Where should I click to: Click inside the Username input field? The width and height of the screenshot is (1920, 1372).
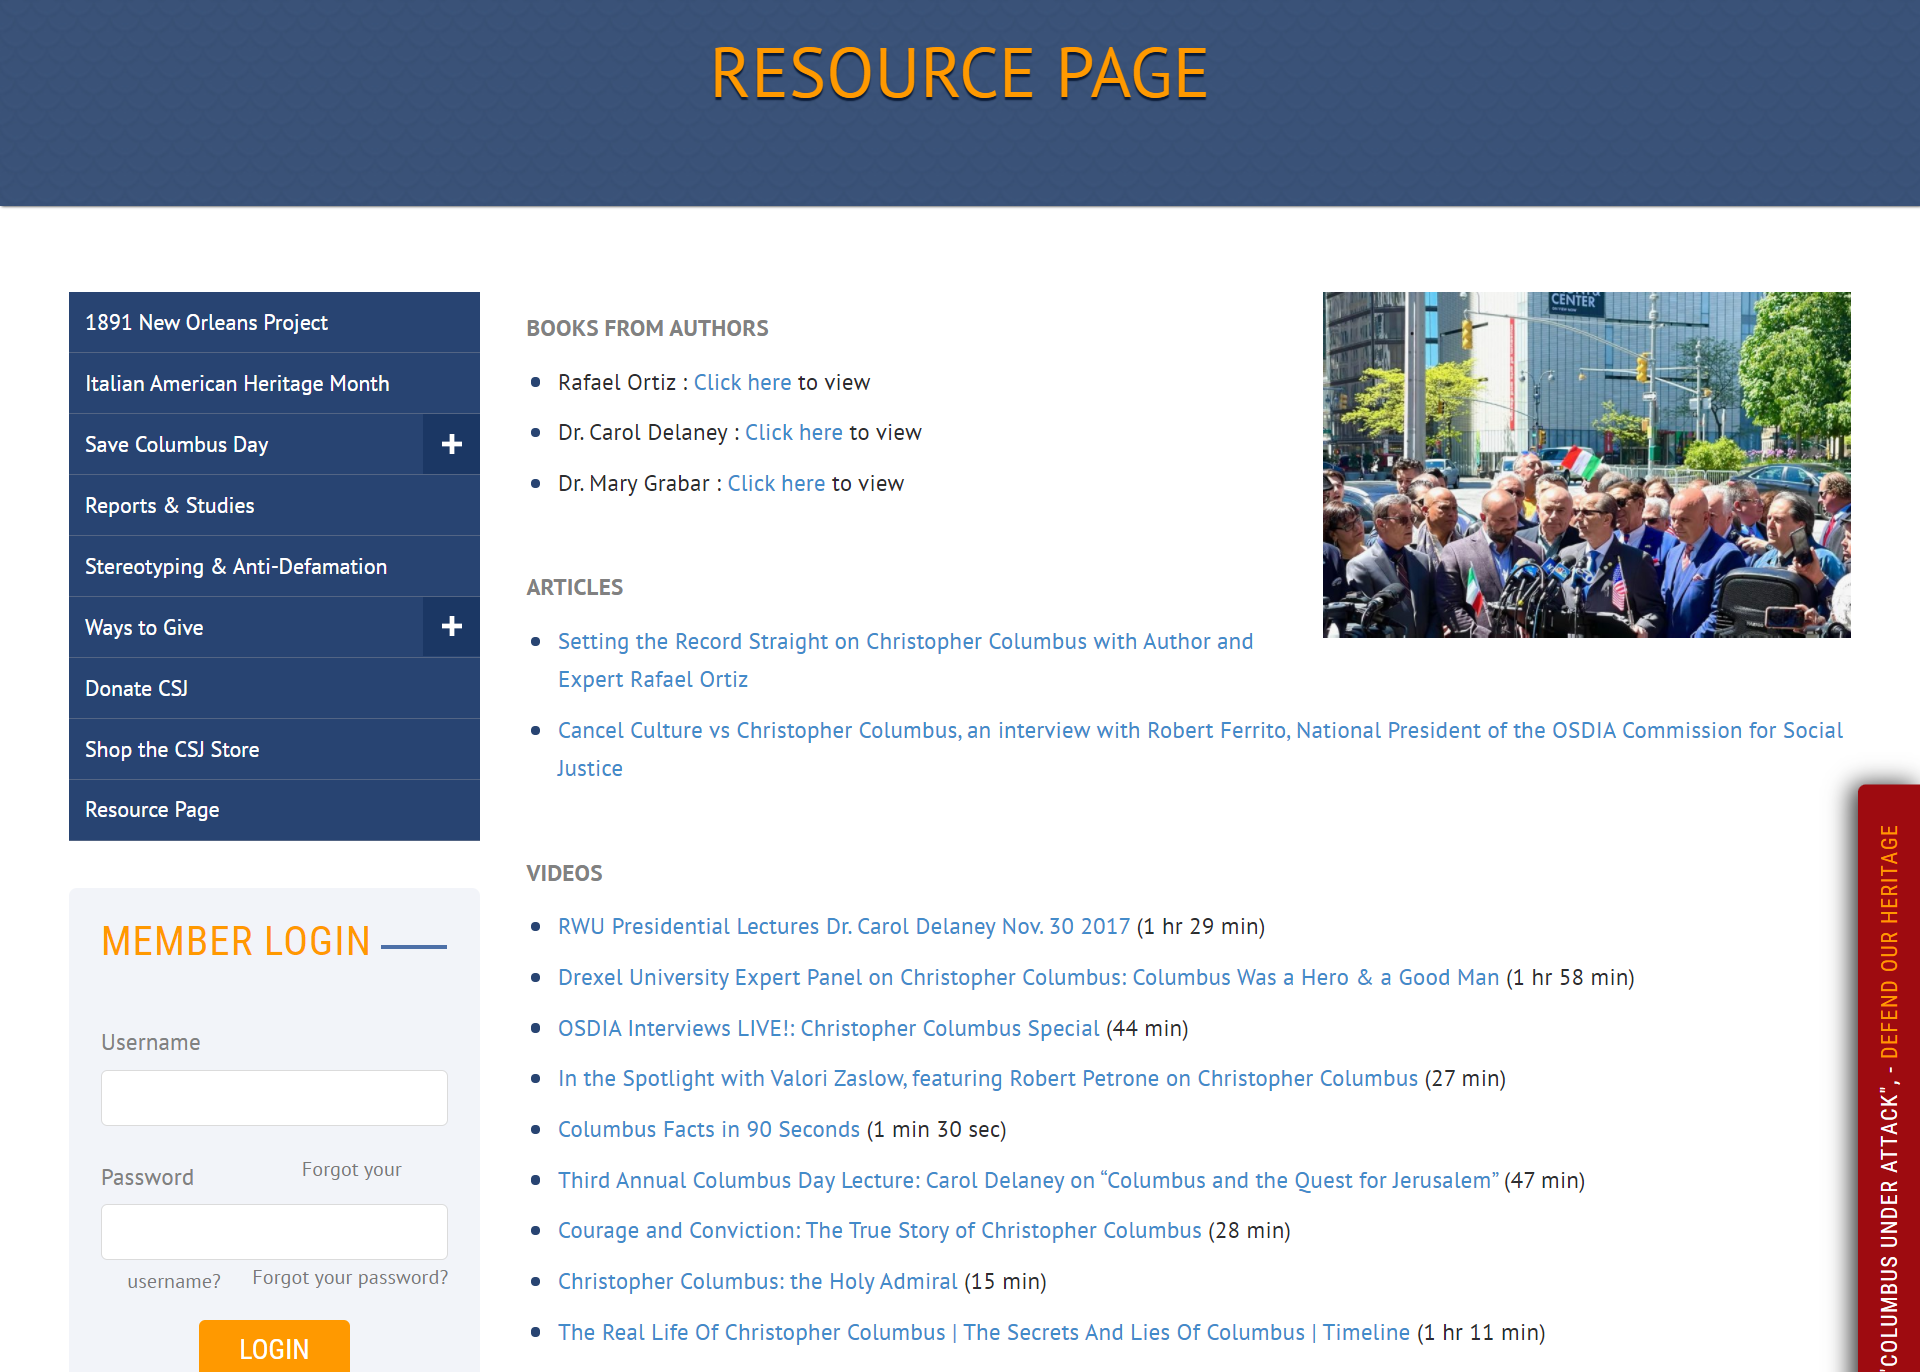click(274, 1098)
